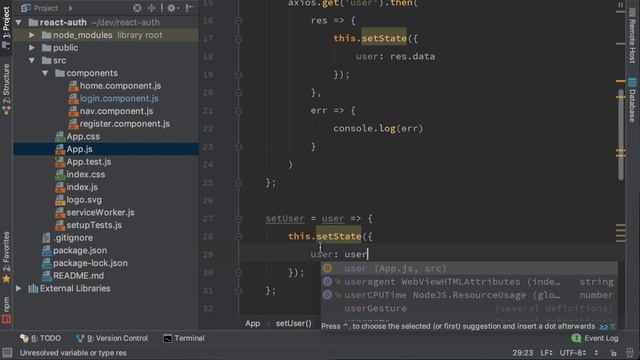This screenshot has height=360, width=640.
Task: Open the Terminal tool window
Action: (184, 338)
